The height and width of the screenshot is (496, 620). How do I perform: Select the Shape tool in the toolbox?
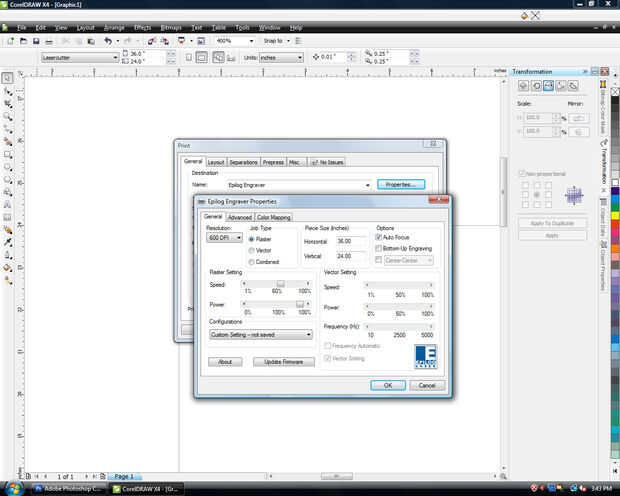(8, 92)
